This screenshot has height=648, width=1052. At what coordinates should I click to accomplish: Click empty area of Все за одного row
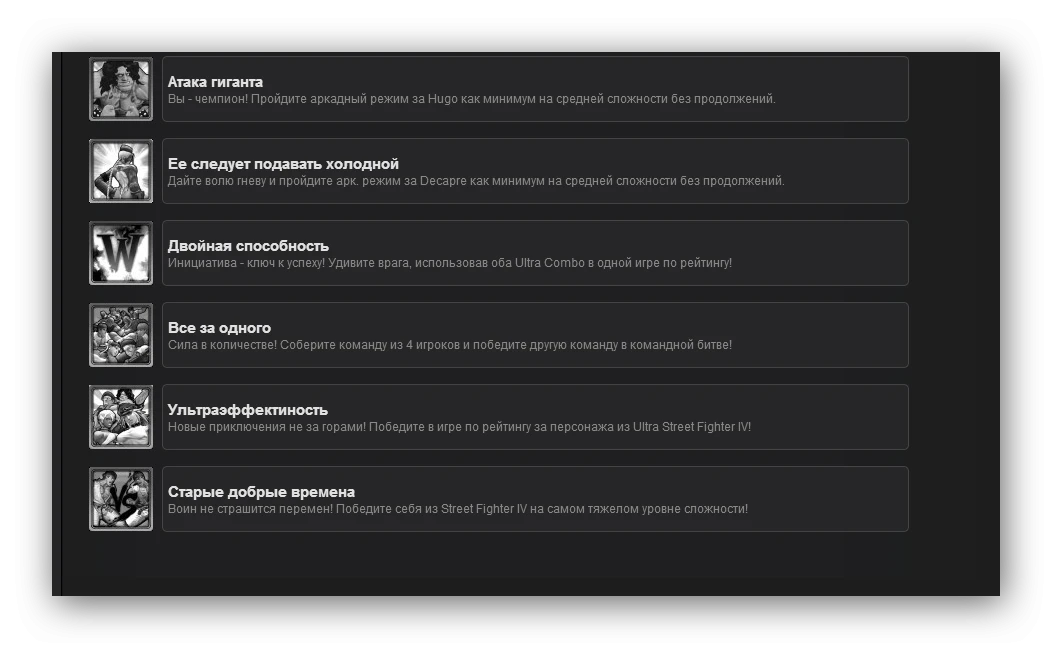pos(819,335)
